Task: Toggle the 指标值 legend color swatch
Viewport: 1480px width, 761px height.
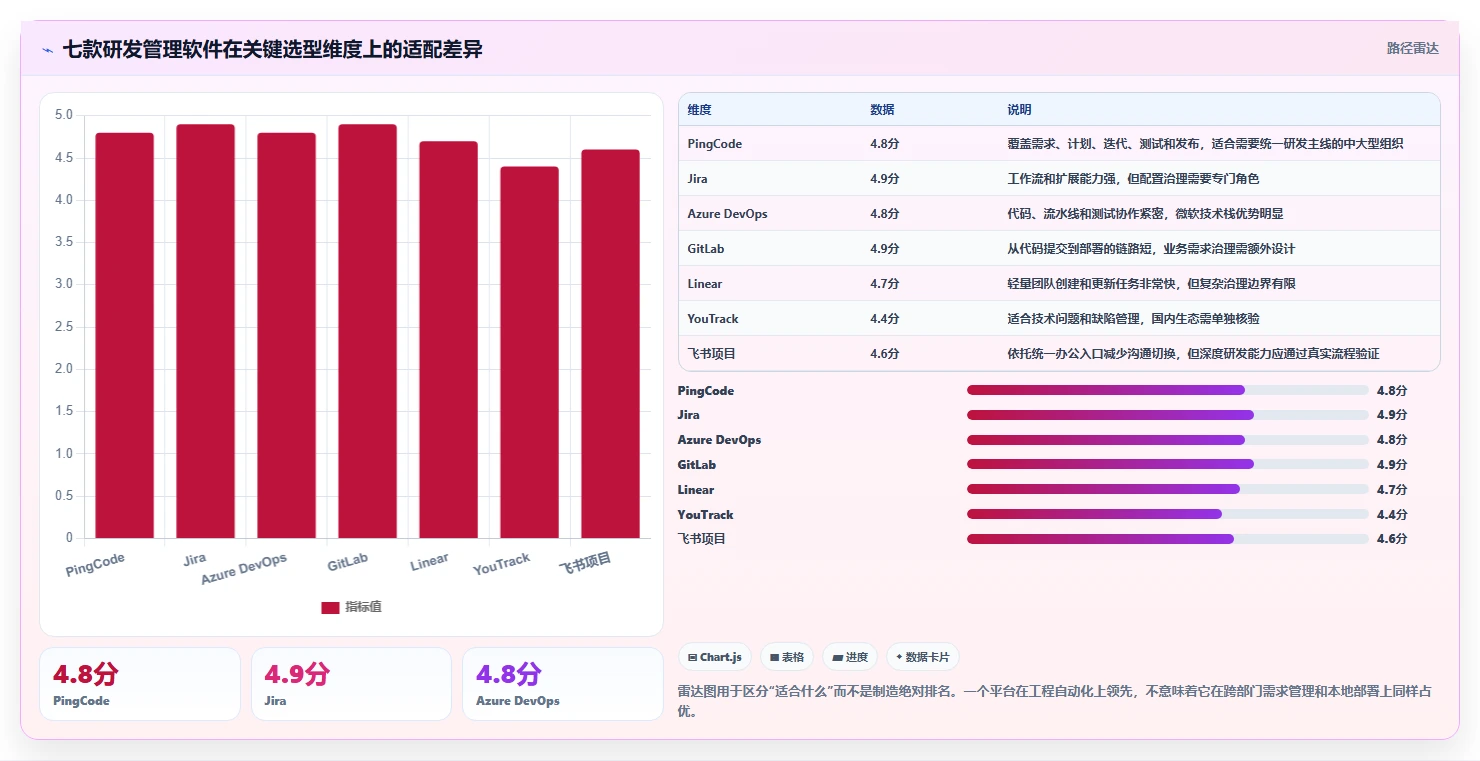Action: coord(330,608)
